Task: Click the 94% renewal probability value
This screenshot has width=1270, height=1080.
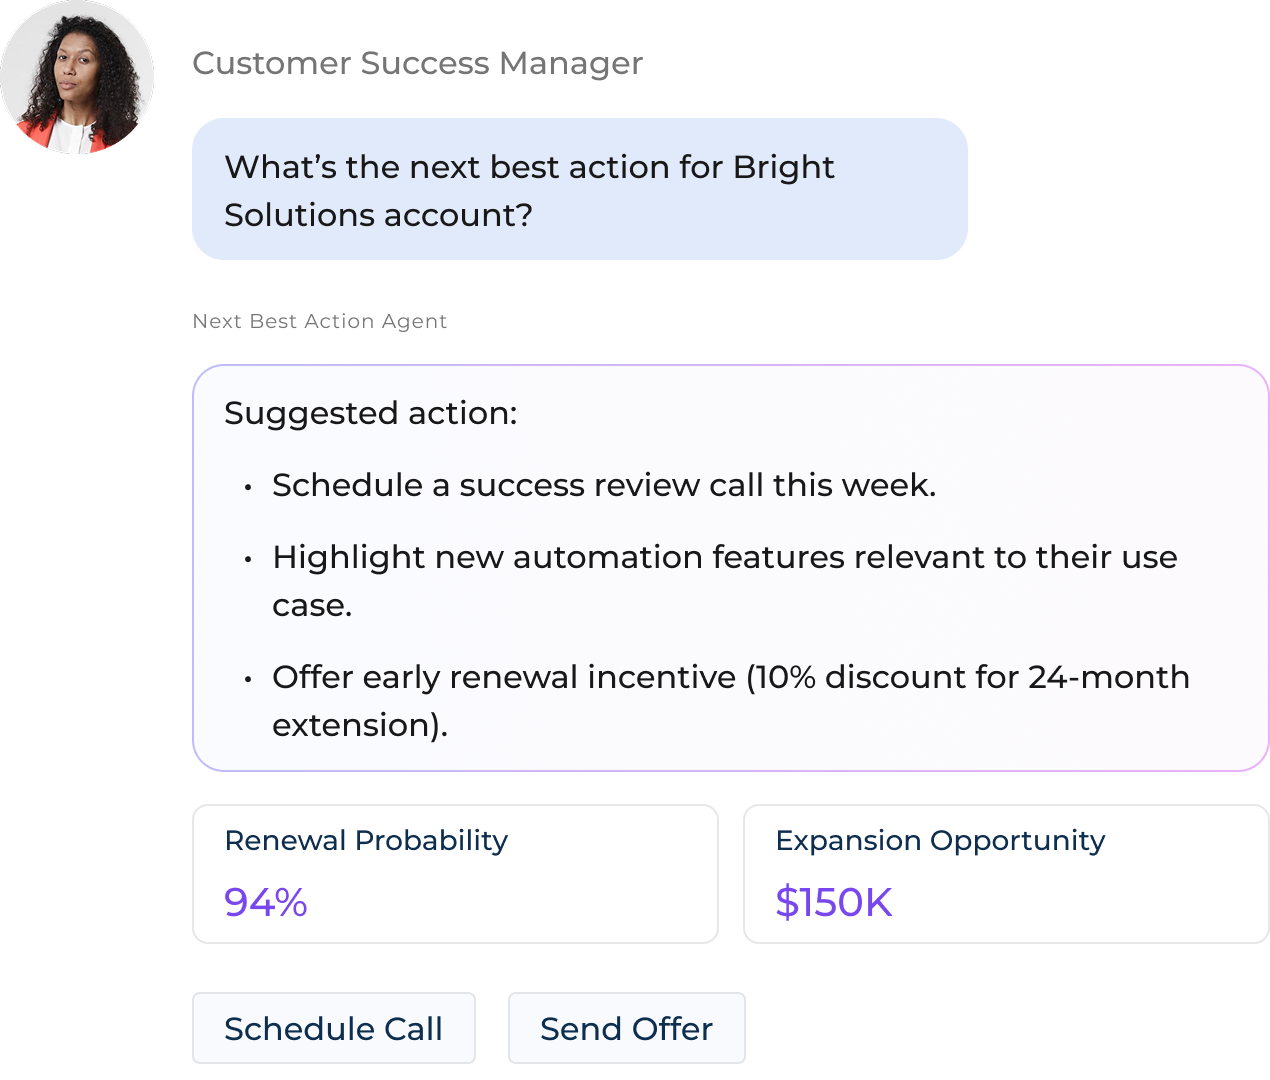Action: tap(265, 903)
